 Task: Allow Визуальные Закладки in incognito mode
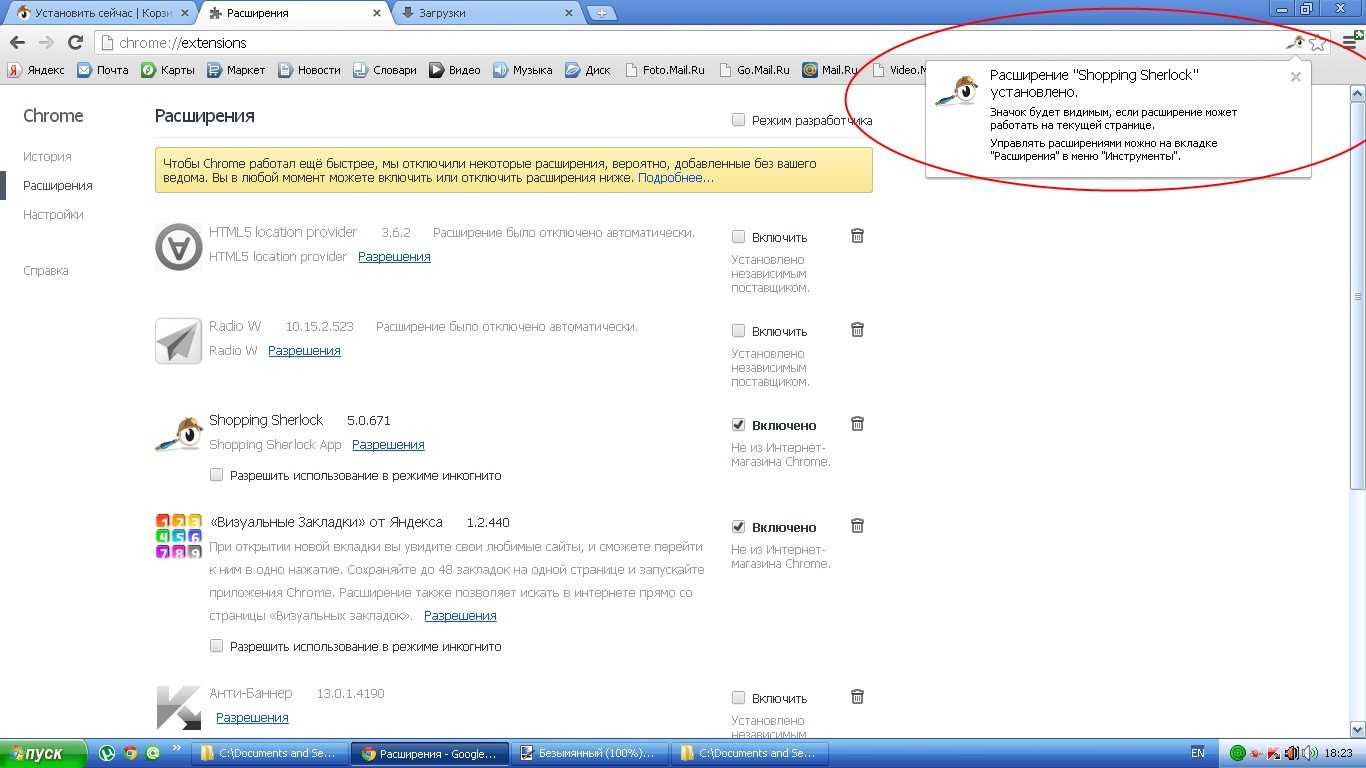tap(216, 646)
